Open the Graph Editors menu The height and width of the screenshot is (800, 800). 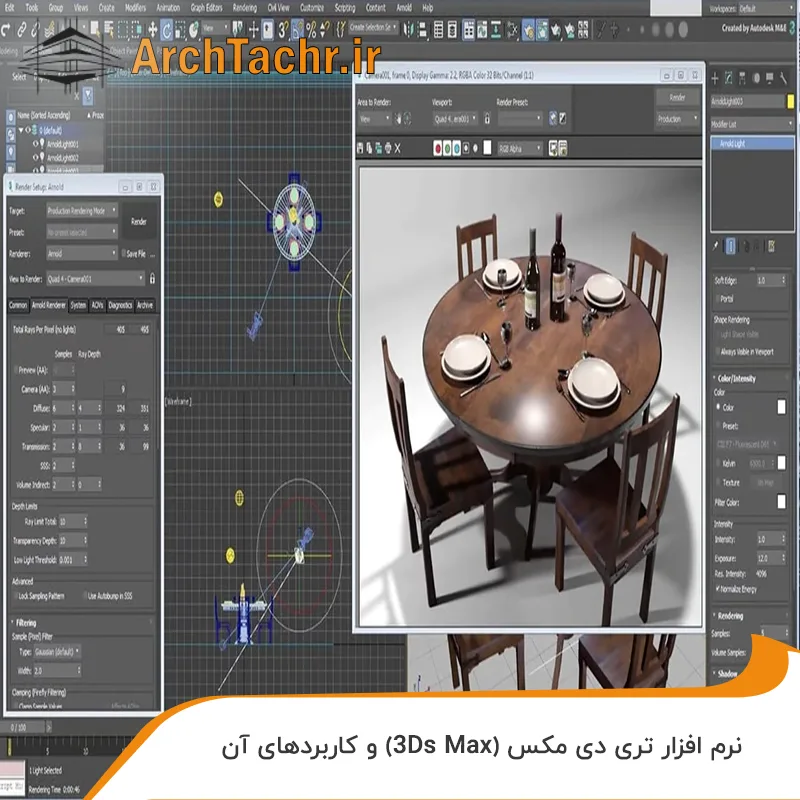click(207, 8)
